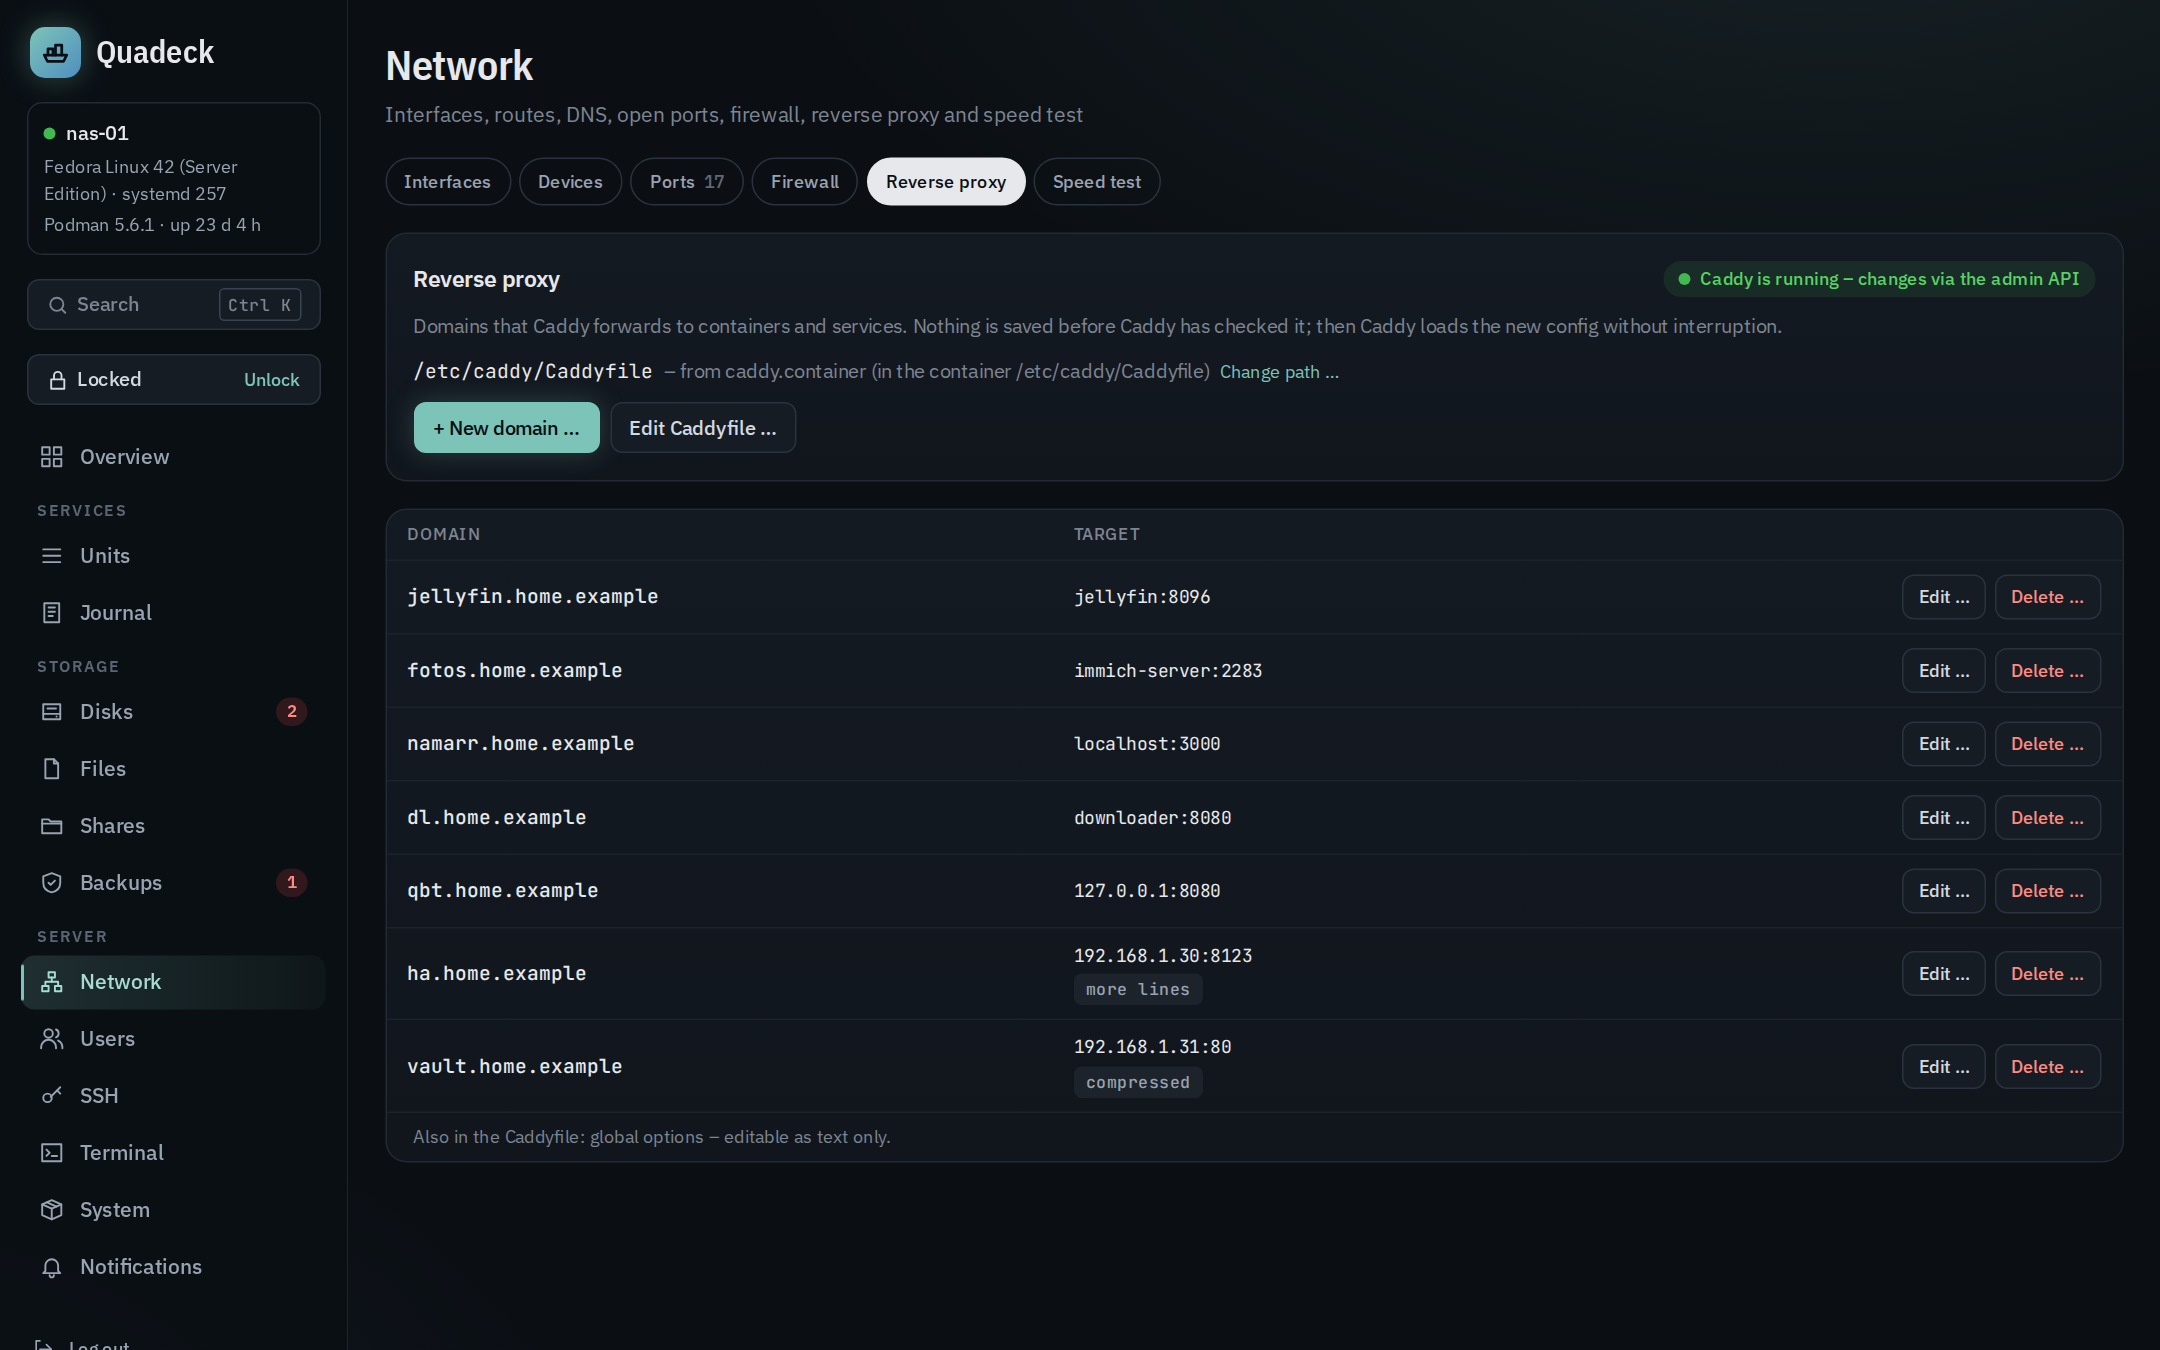Click the Overview grid icon in sidebar

point(52,457)
